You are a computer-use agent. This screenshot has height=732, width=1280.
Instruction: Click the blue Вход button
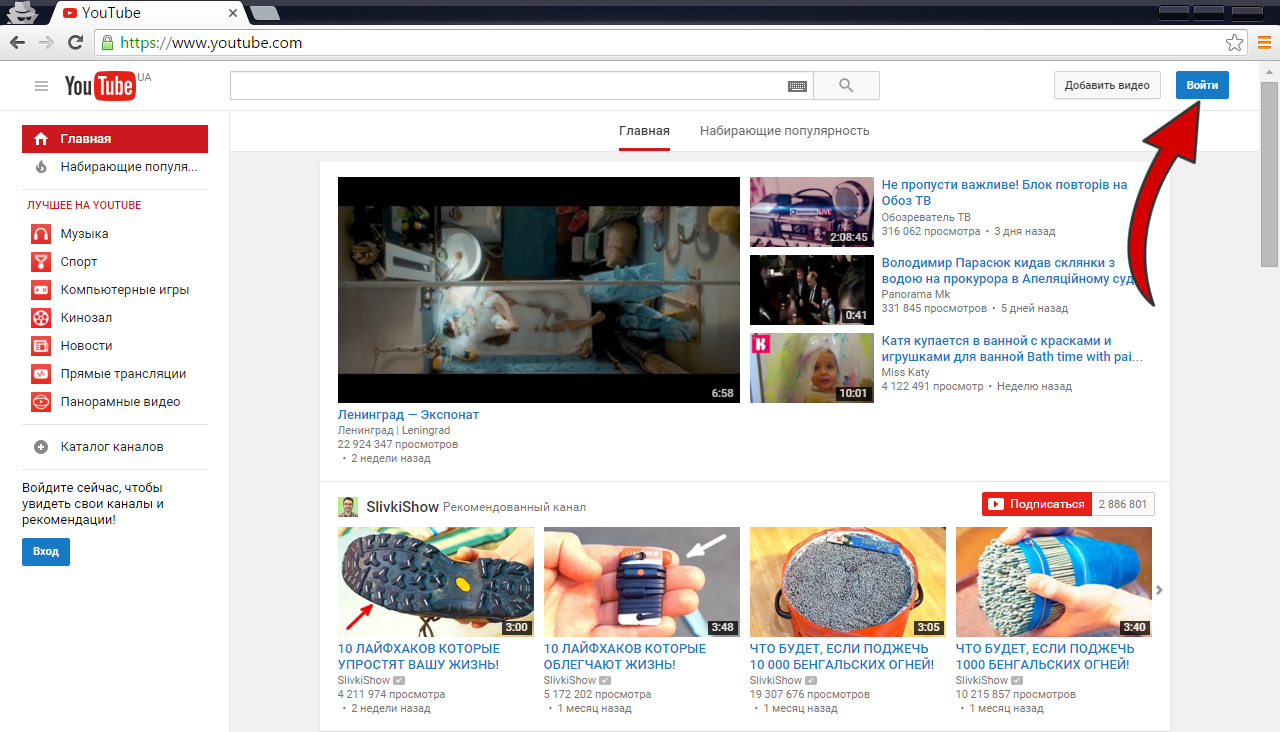[x=46, y=551]
